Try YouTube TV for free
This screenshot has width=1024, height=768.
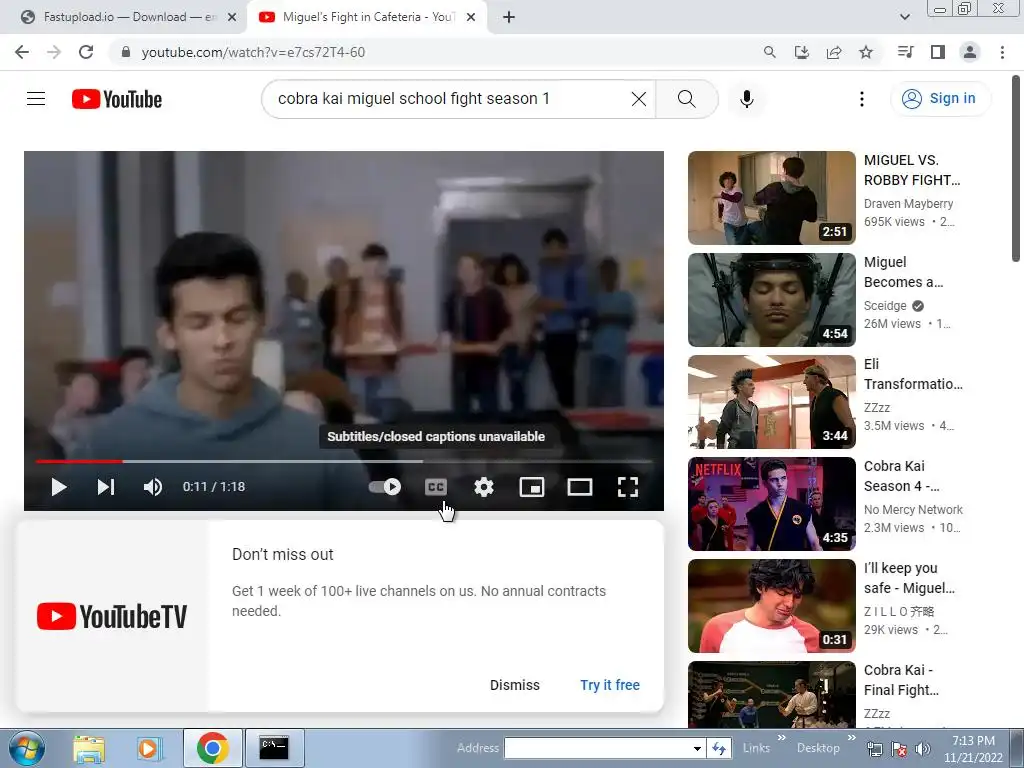click(x=610, y=685)
